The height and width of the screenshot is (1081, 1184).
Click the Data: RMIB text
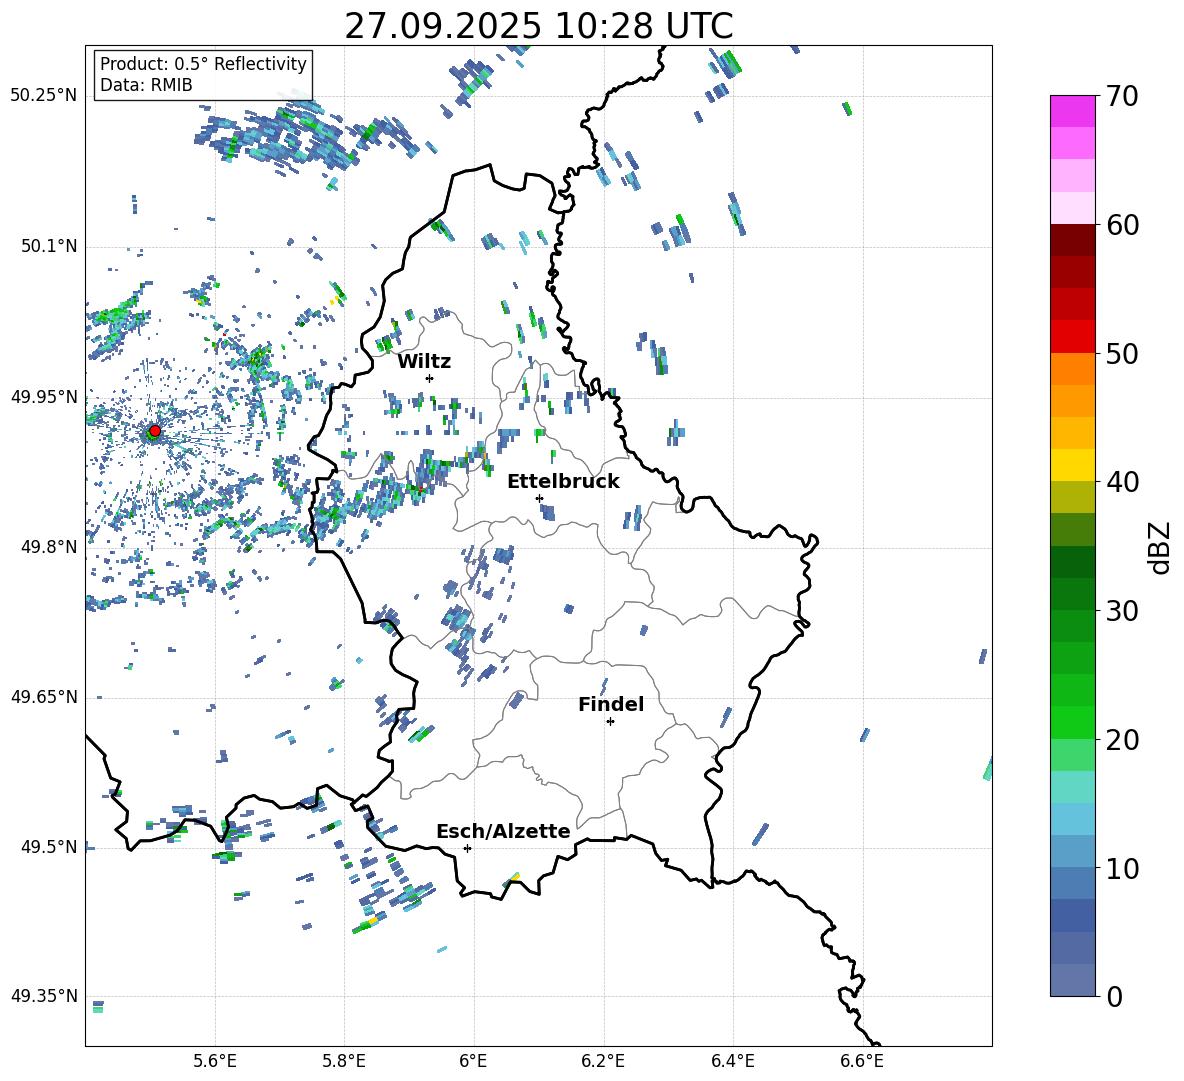click(146, 85)
